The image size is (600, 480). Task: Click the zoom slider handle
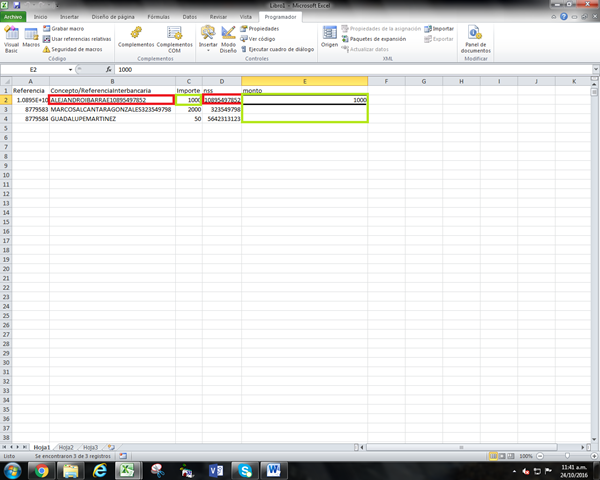[x=567, y=456]
